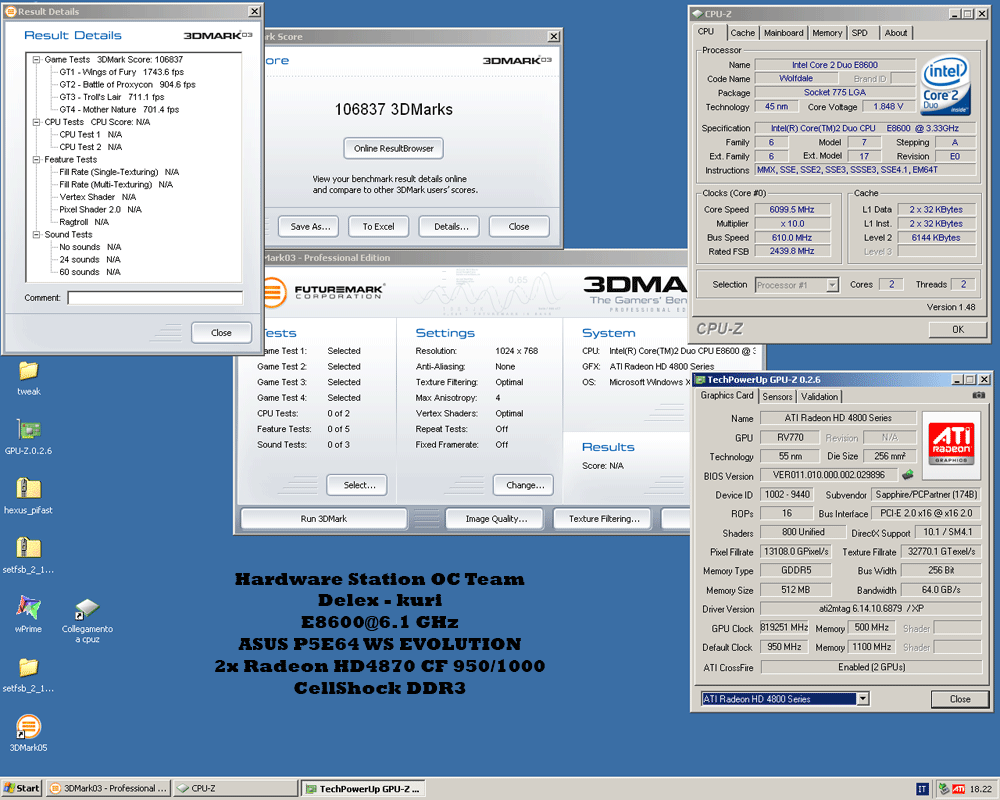Open the 3DMark05 desktop shortcut
This screenshot has height=800, width=1000.
click(x=29, y=727)
